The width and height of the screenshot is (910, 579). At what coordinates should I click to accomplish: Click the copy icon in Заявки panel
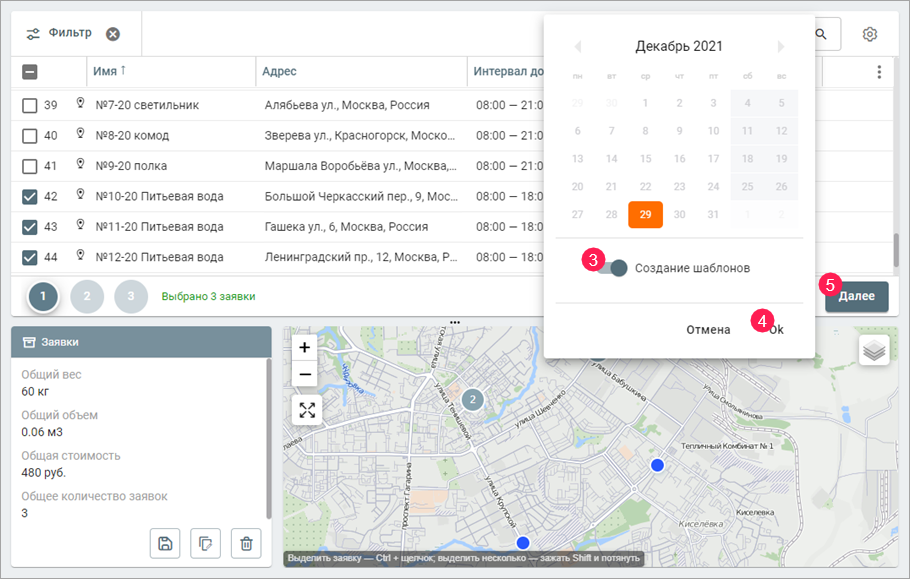(205, 543)
